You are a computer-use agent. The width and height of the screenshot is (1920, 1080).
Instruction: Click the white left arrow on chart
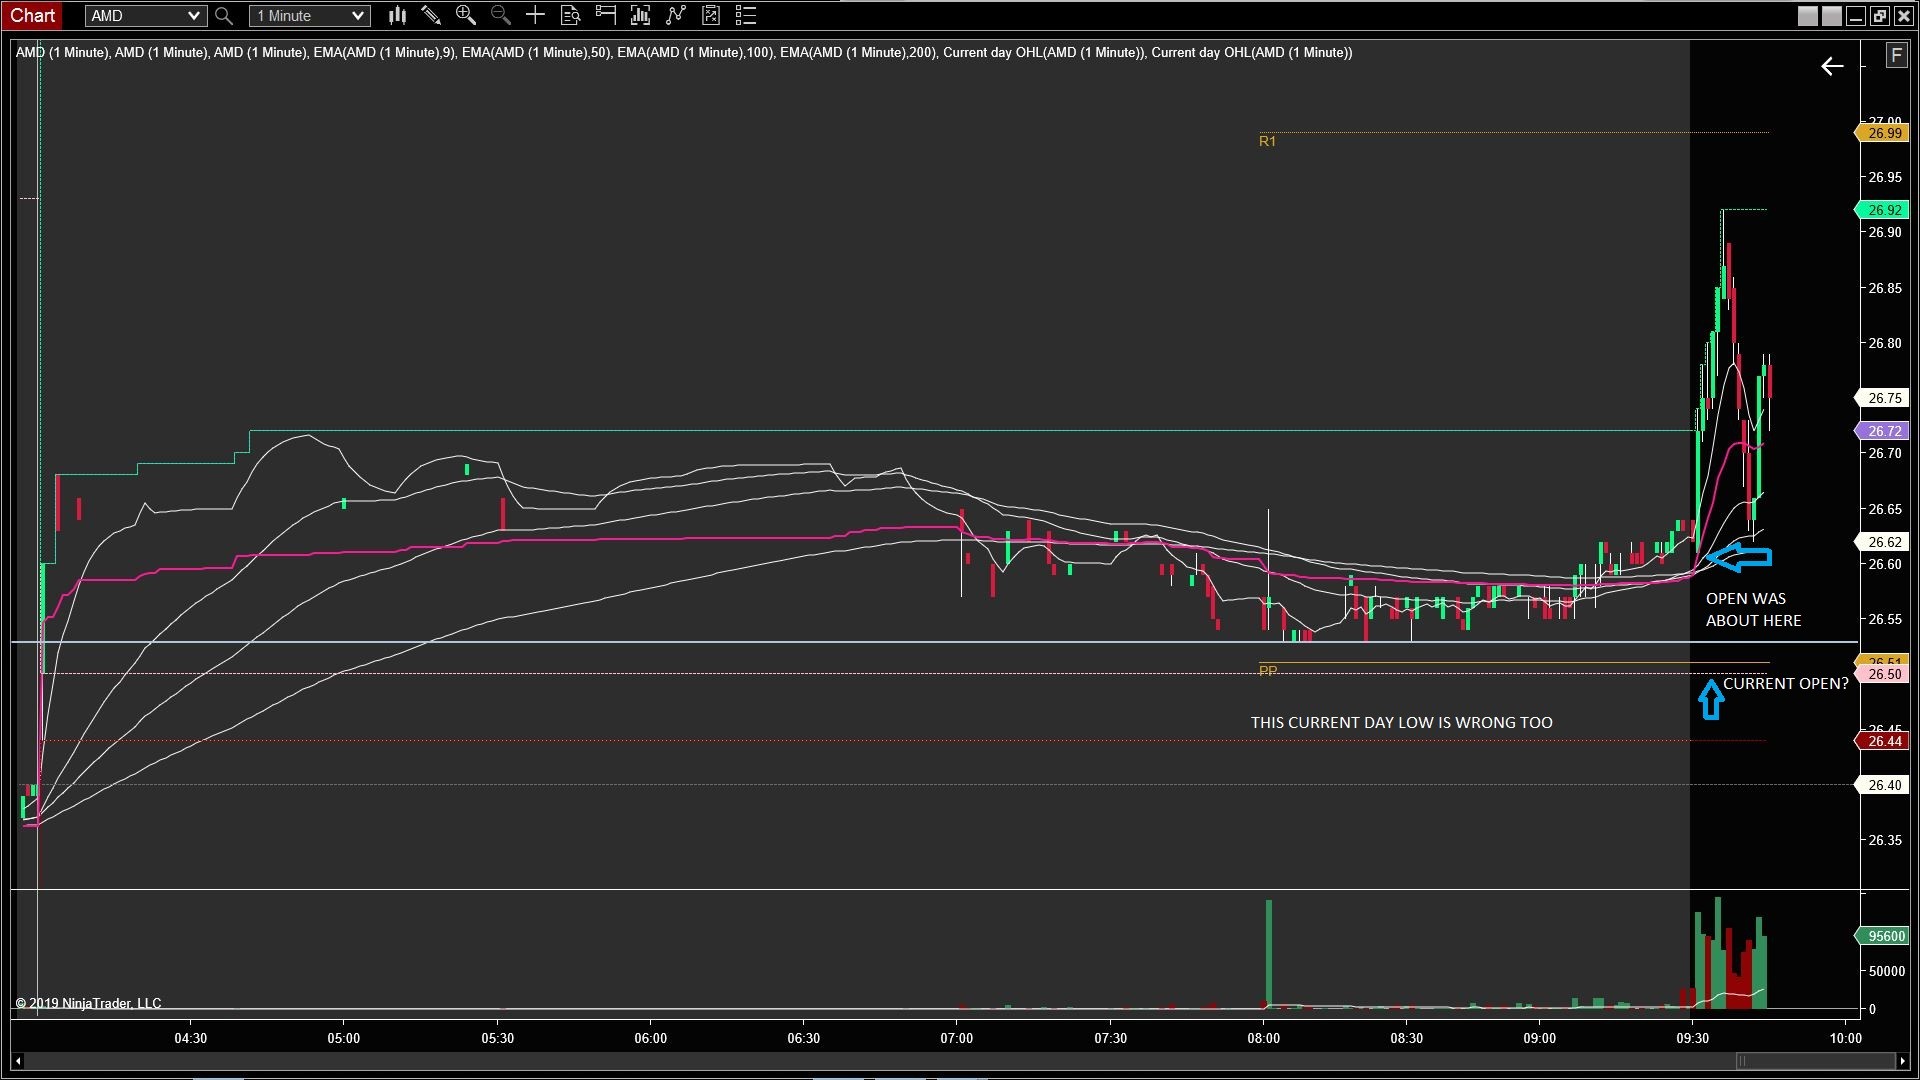[x=1832, y=66]
